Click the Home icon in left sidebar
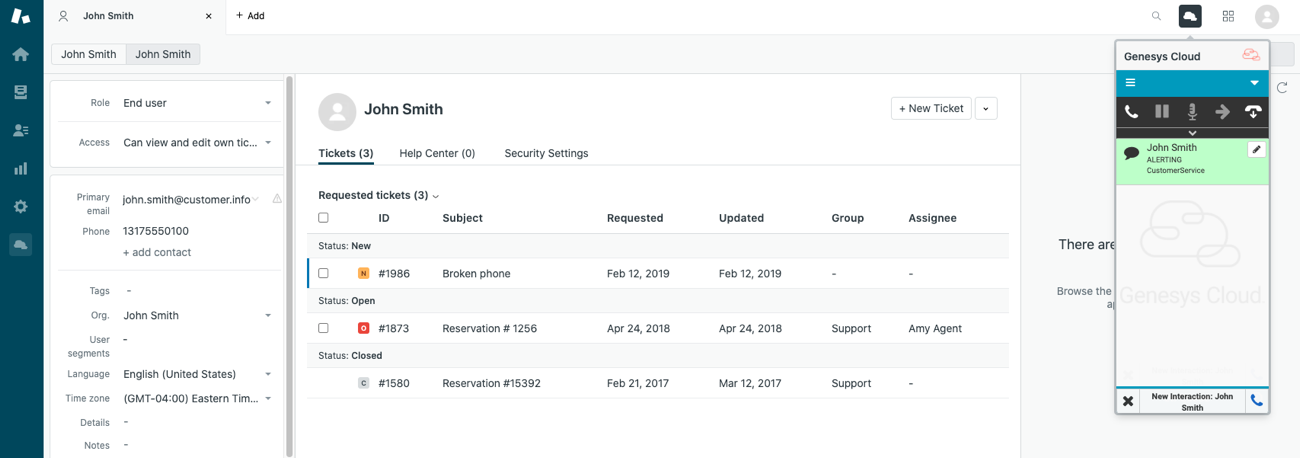 point(21,54)
